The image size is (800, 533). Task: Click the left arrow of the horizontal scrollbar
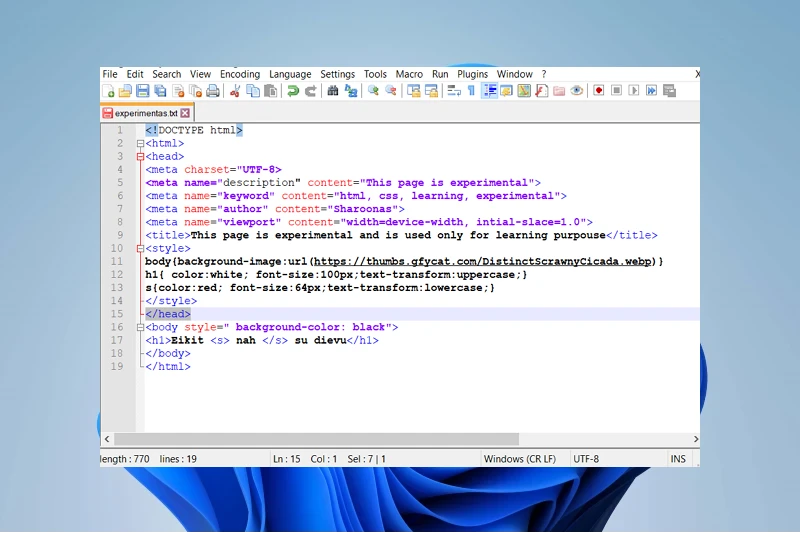107,439
